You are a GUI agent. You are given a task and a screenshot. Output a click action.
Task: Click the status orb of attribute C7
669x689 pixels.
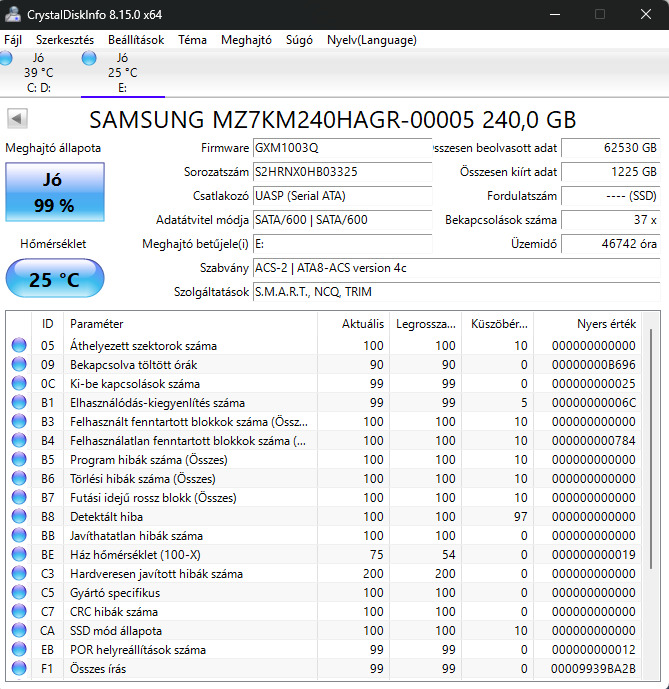tap(19, 611)
